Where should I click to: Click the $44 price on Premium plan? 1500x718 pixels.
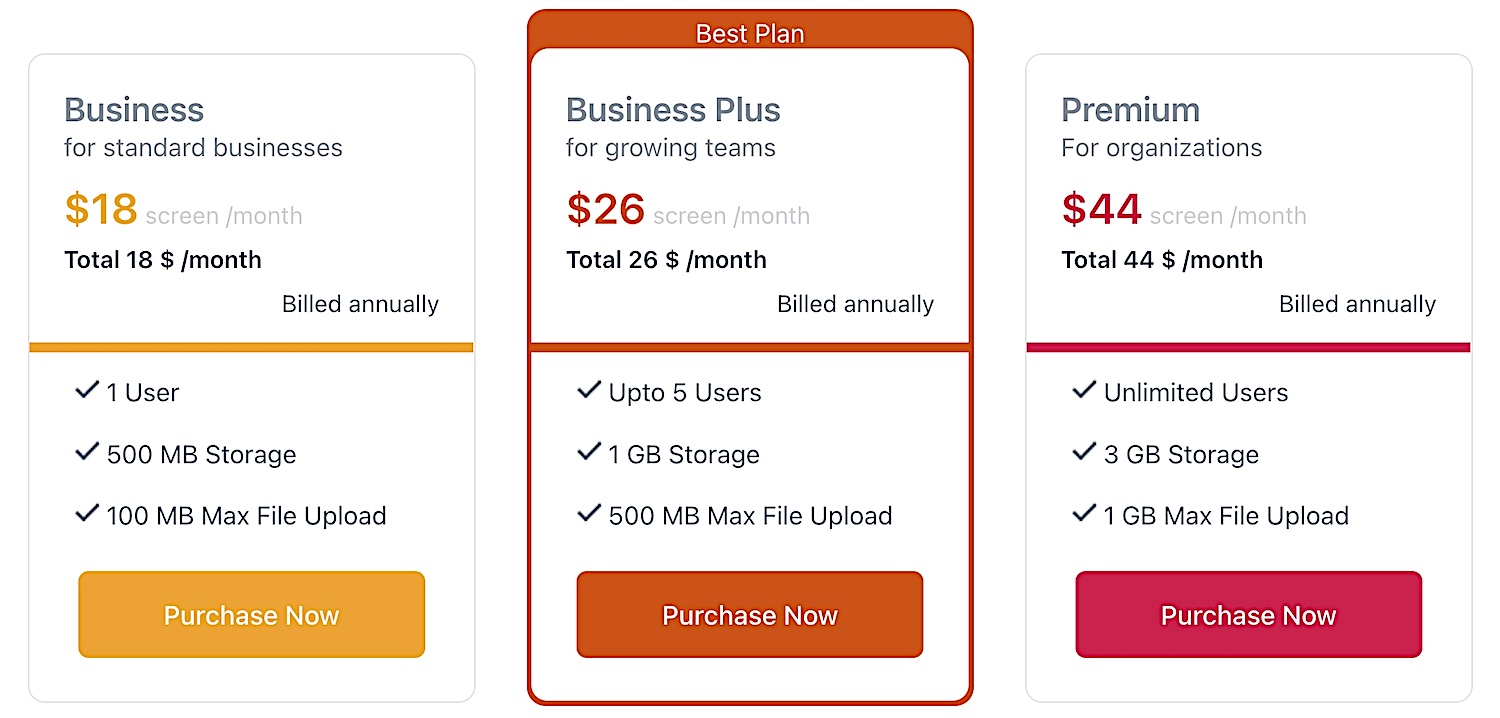(1101, 209)
